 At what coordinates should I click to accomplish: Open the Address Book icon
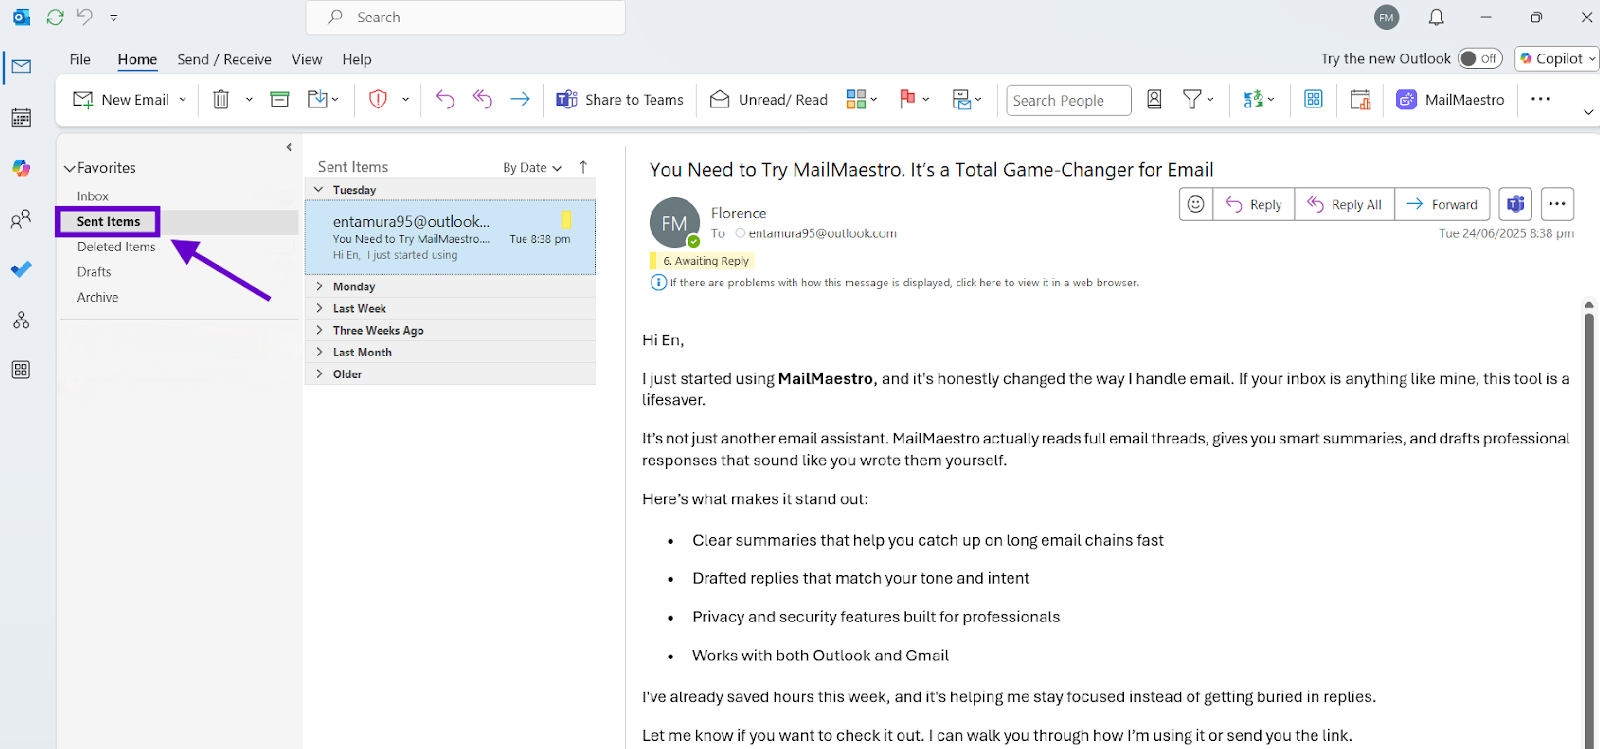point(1154,99)
